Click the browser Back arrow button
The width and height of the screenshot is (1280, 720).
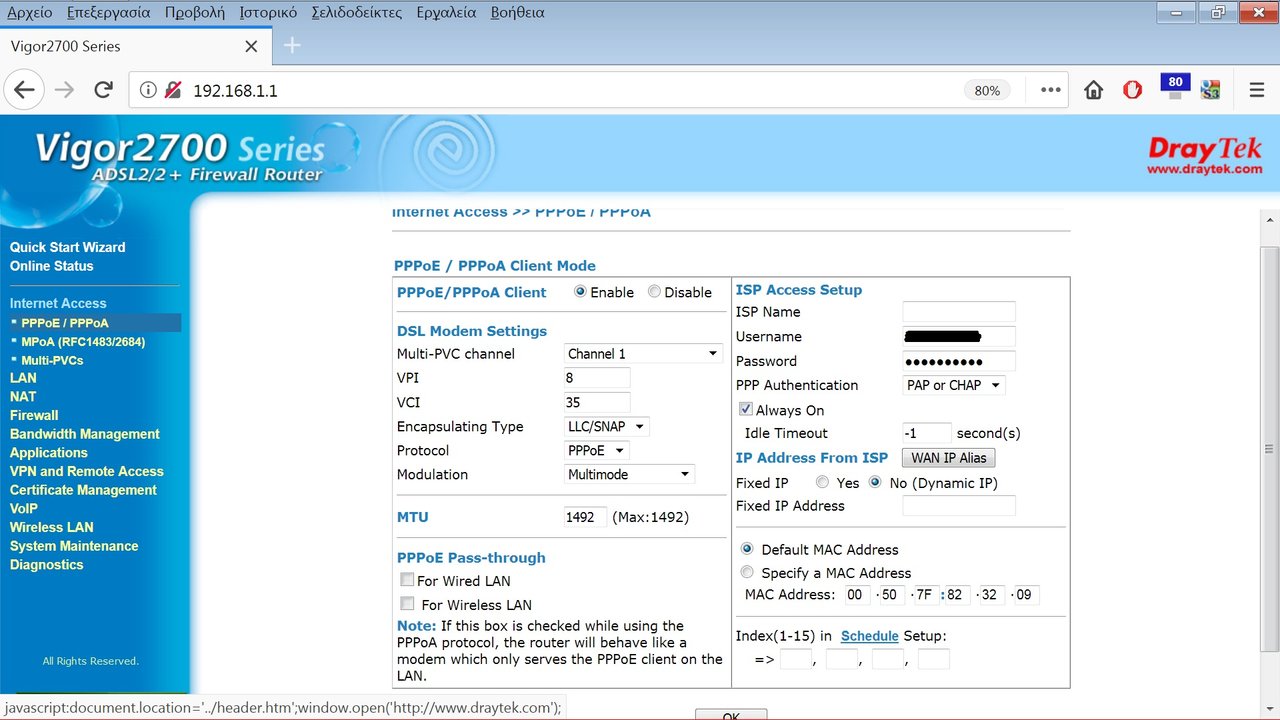(24, 90)
